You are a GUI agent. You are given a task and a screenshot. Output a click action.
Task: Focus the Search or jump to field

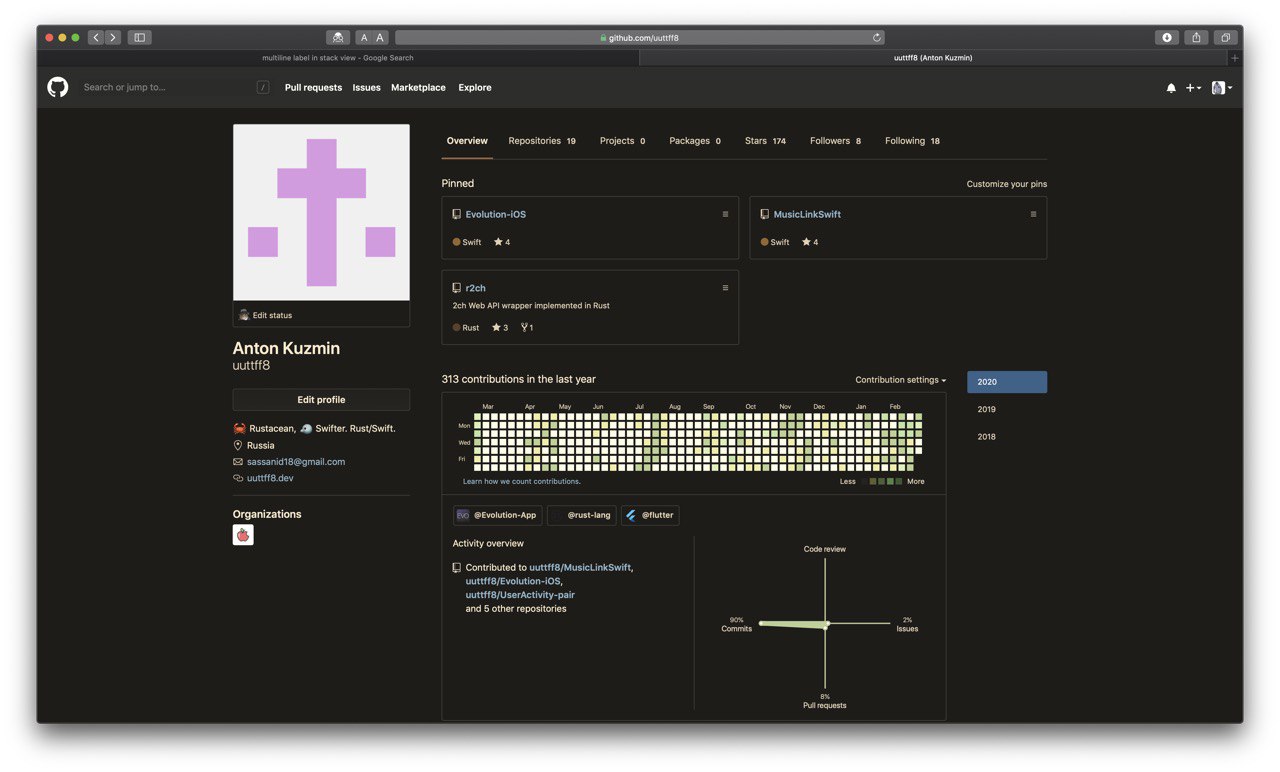(176, 87)
